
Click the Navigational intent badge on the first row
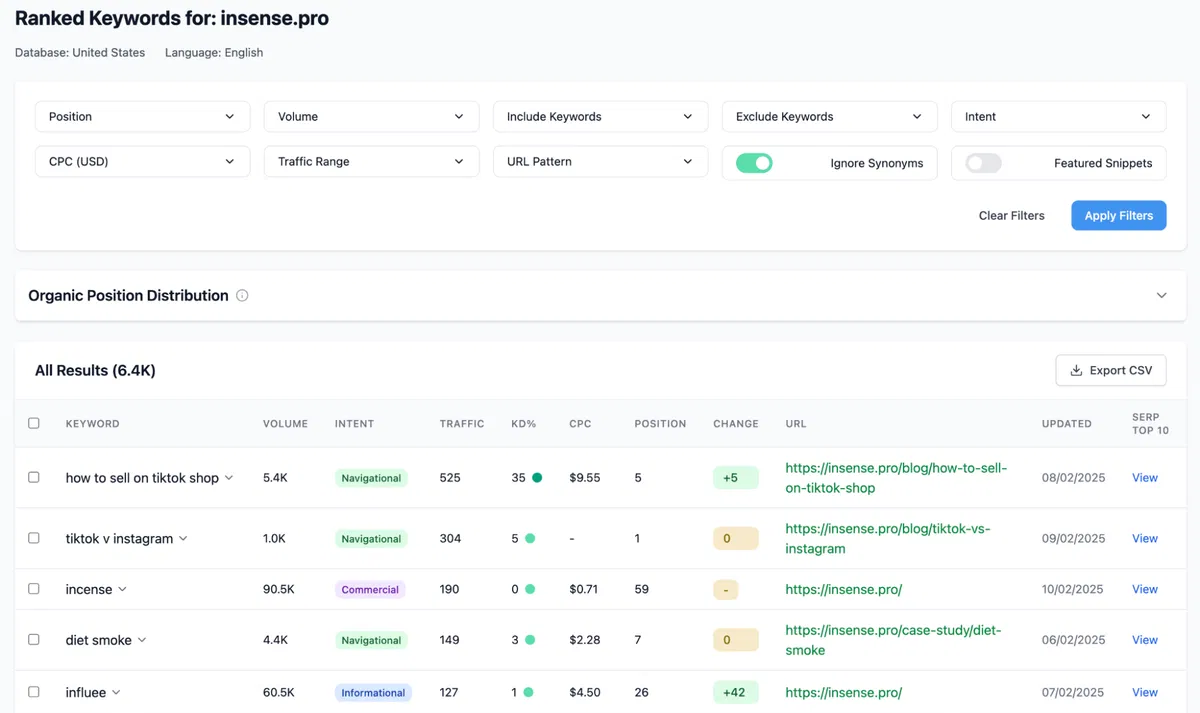pos(371,477)
